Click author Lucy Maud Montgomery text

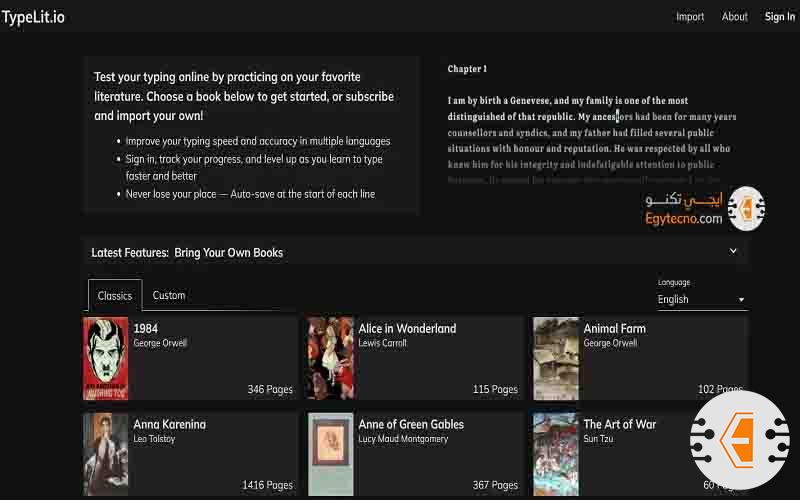coord(403,439)
